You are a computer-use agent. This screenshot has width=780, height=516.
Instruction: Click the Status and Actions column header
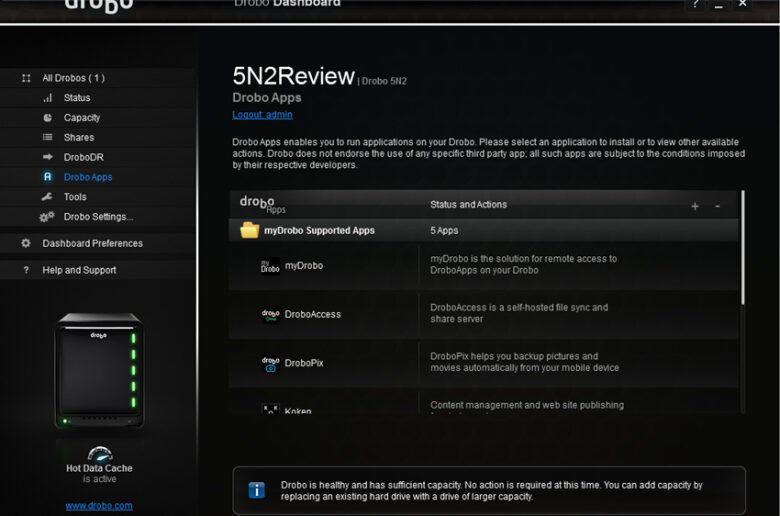(469, 205)
